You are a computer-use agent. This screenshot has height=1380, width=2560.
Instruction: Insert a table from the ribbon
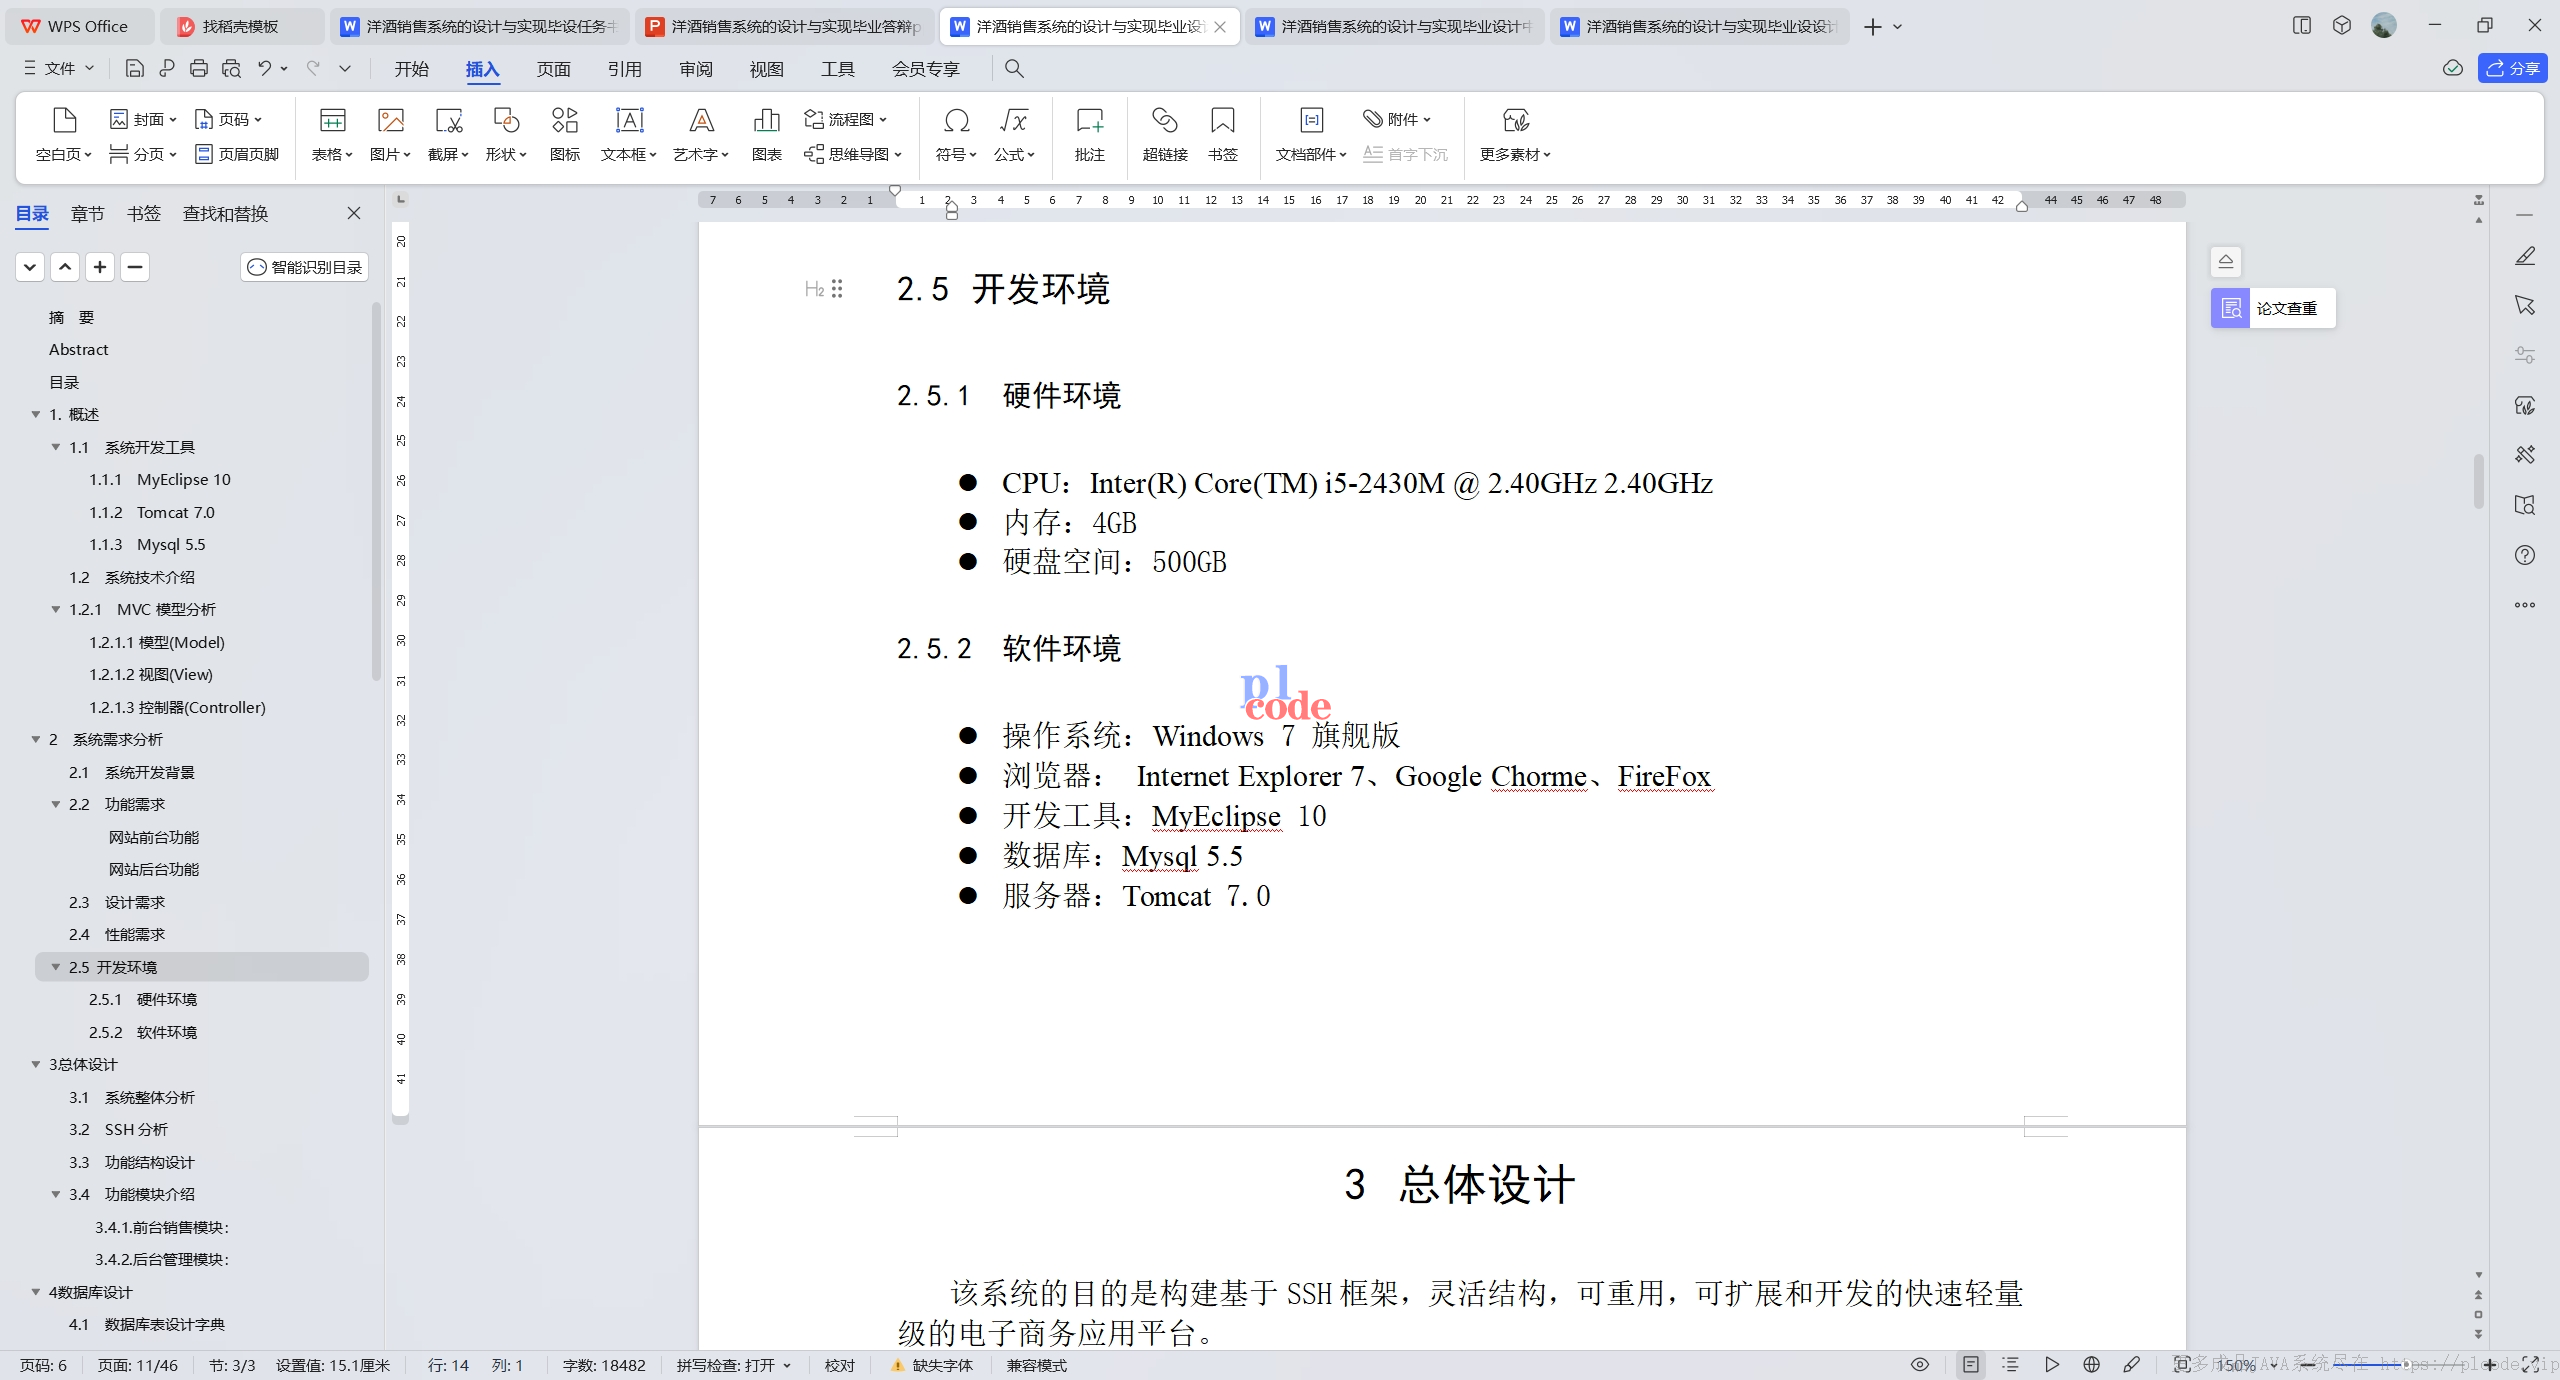(x=332, y=135)
